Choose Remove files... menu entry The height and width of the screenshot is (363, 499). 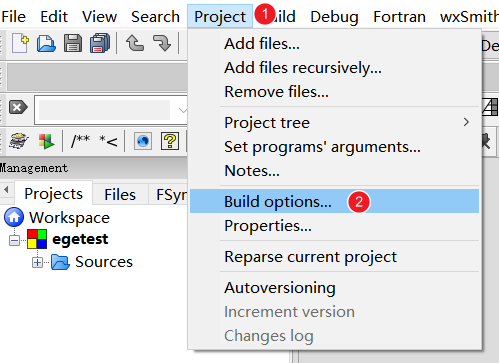coord(334,92)
